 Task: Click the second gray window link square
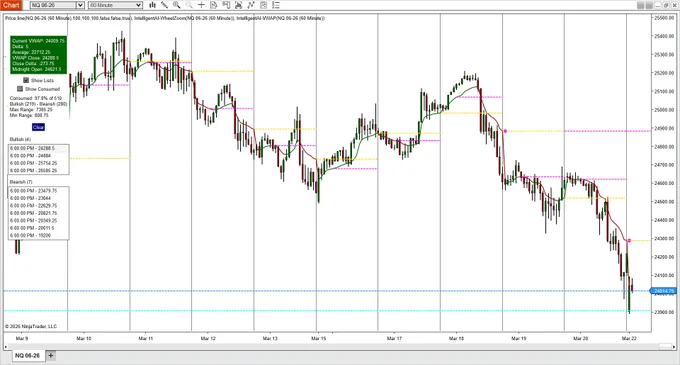tap(649, 5)
